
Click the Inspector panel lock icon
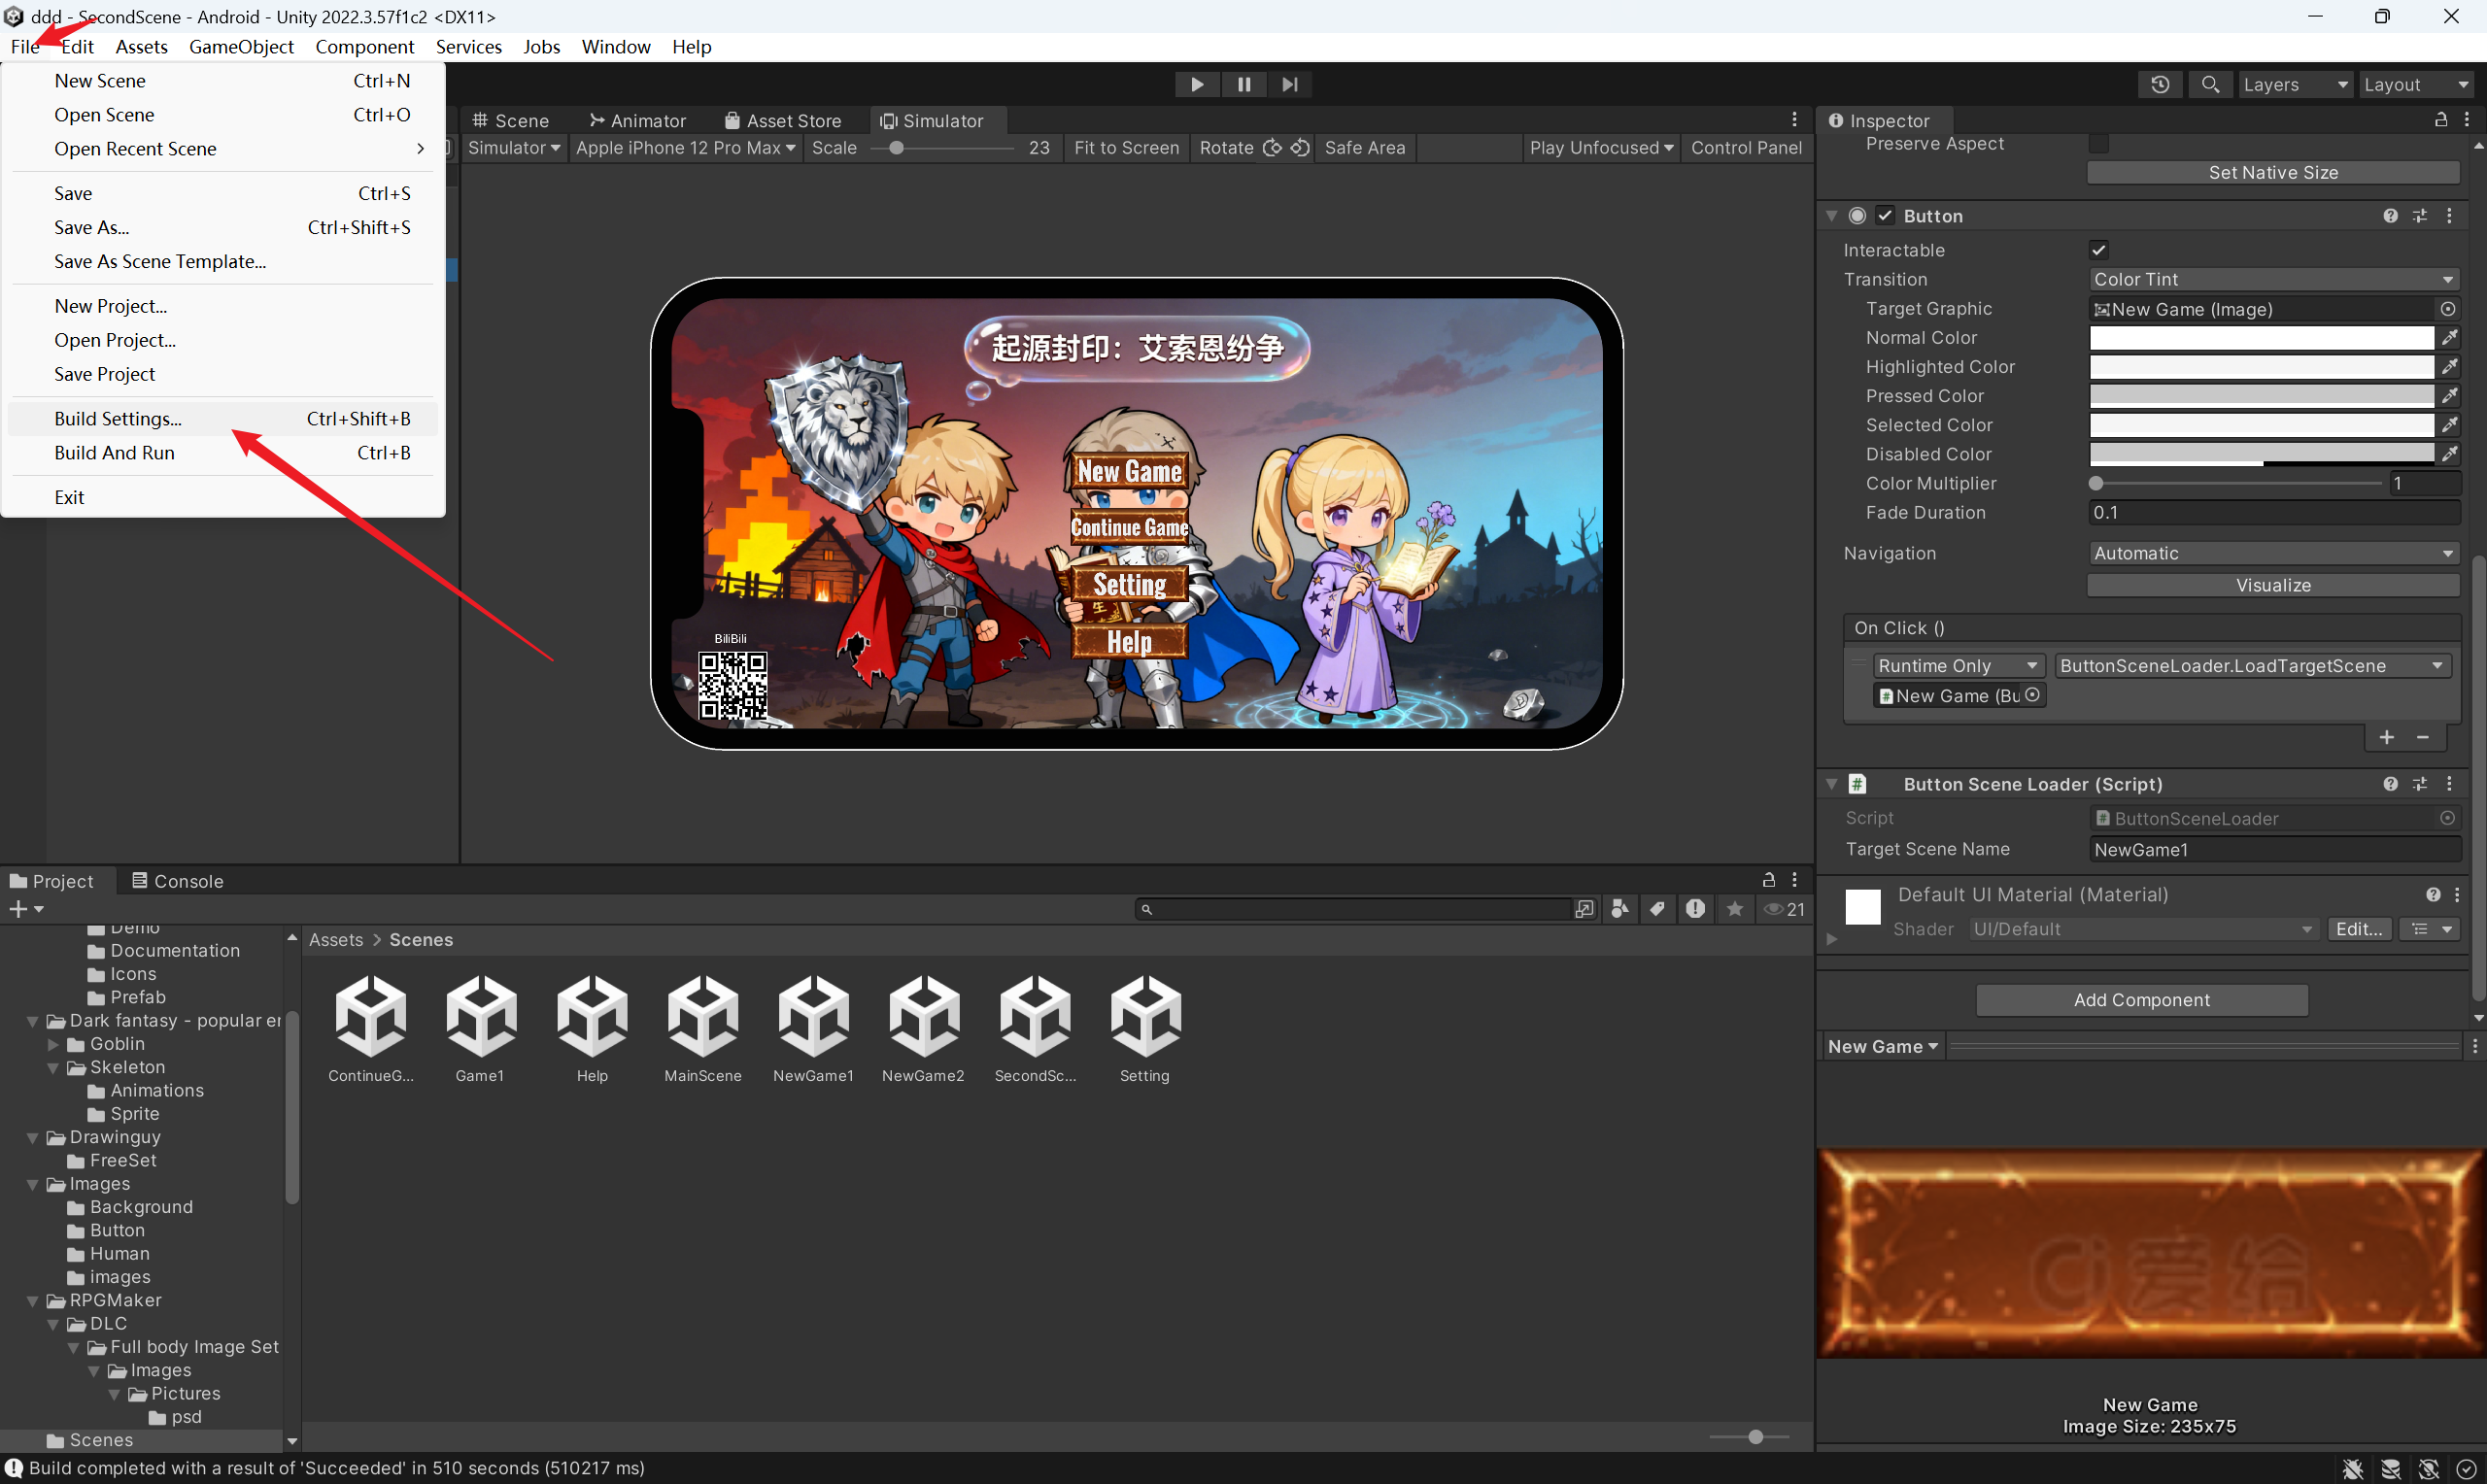click(x=2441, y=120)
